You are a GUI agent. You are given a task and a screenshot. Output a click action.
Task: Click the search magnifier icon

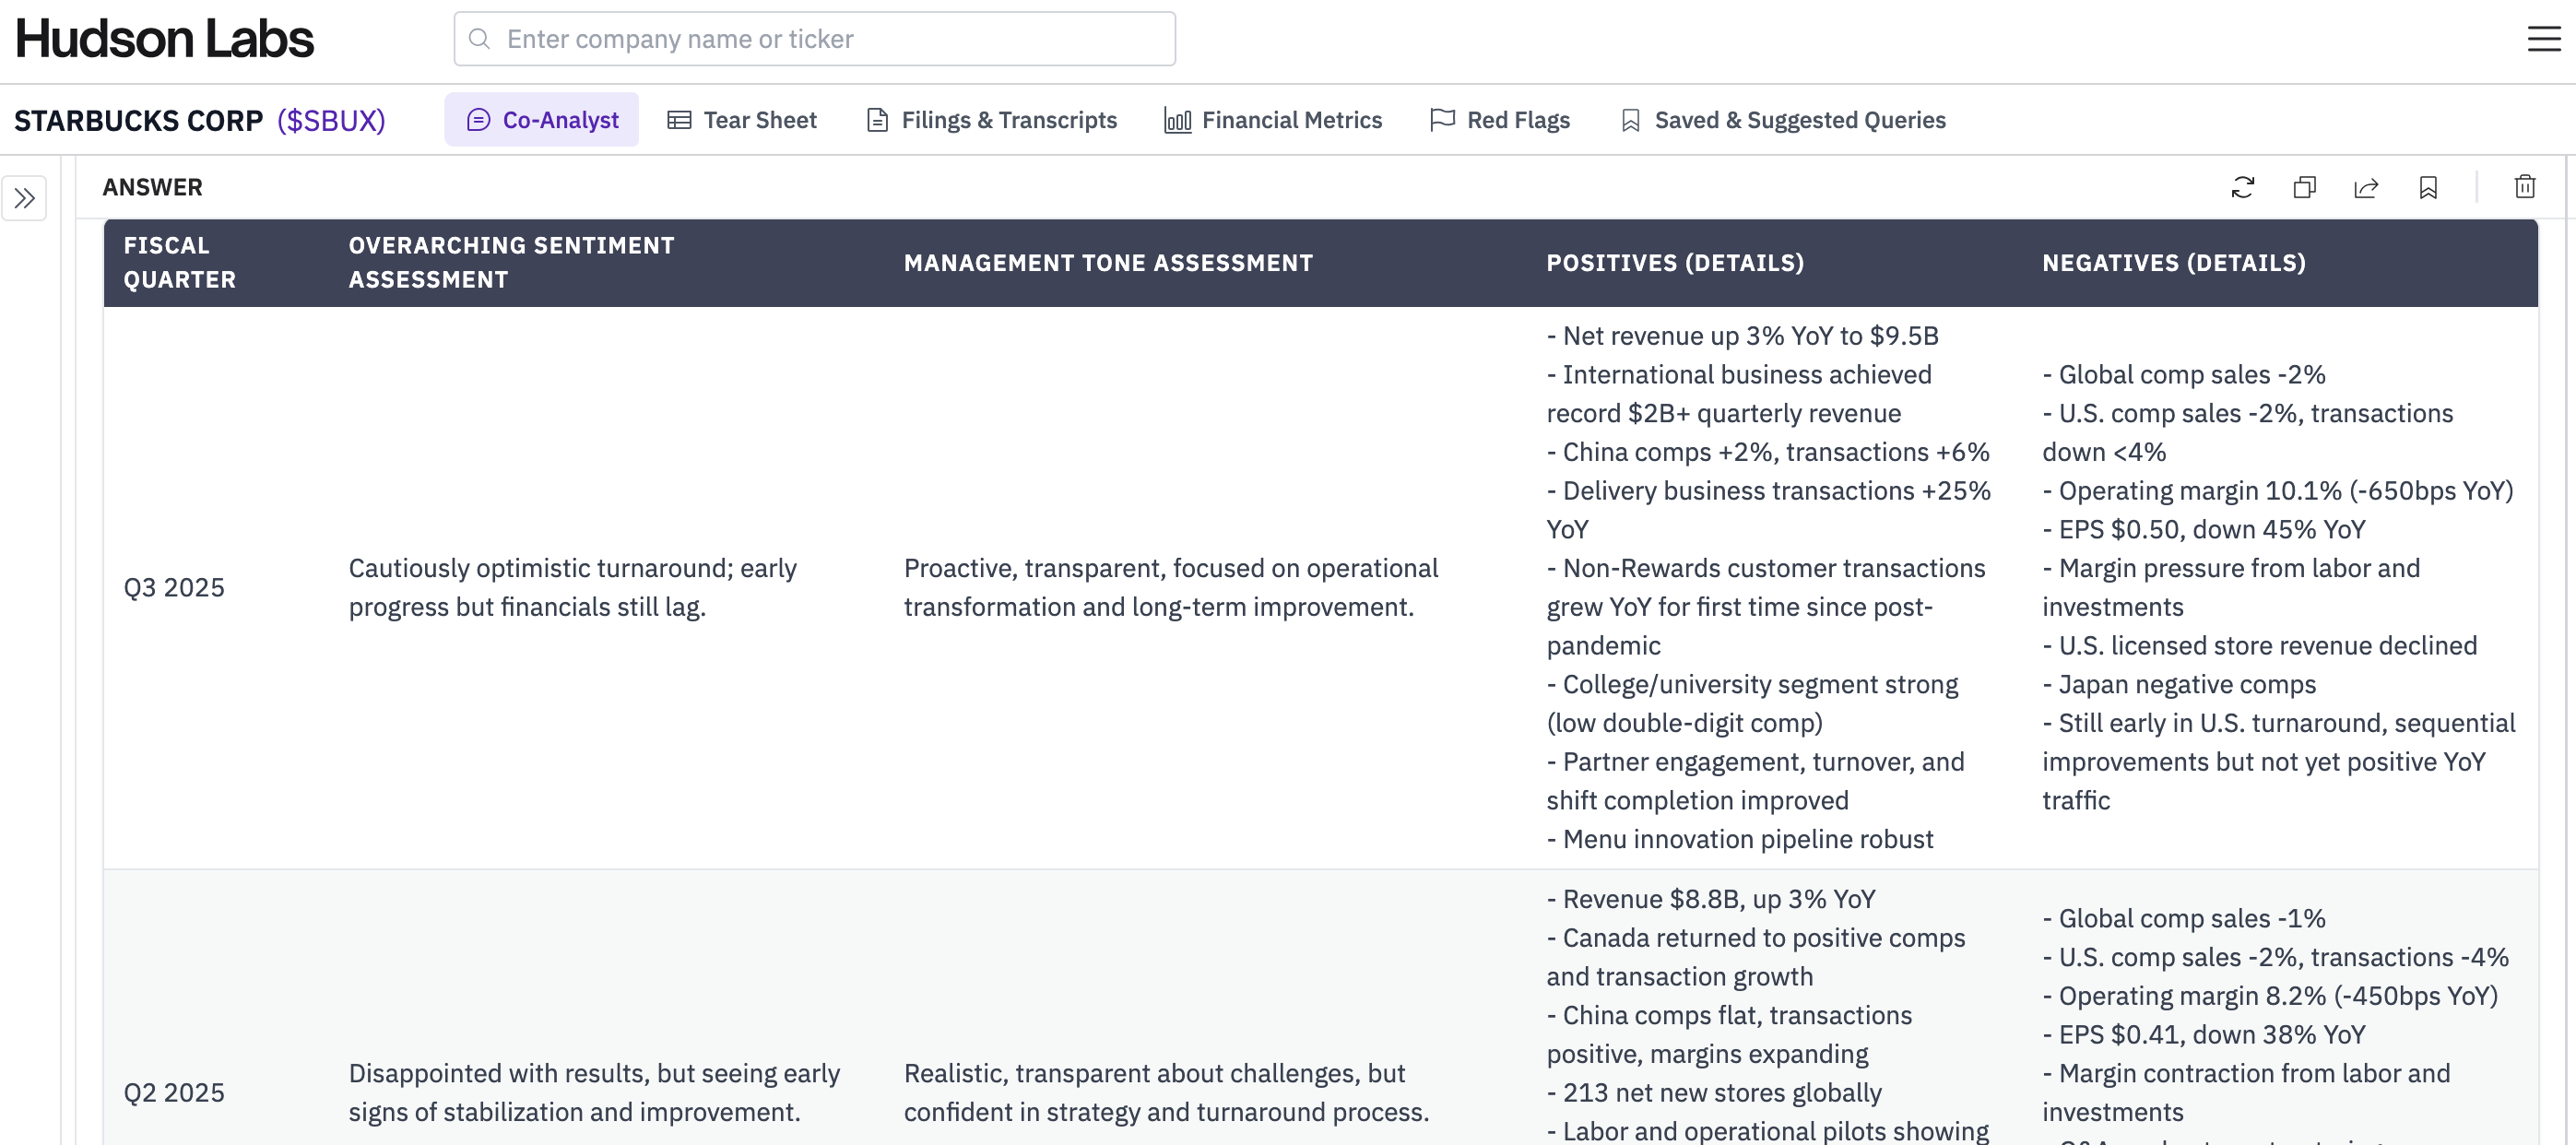pos(480,39)
